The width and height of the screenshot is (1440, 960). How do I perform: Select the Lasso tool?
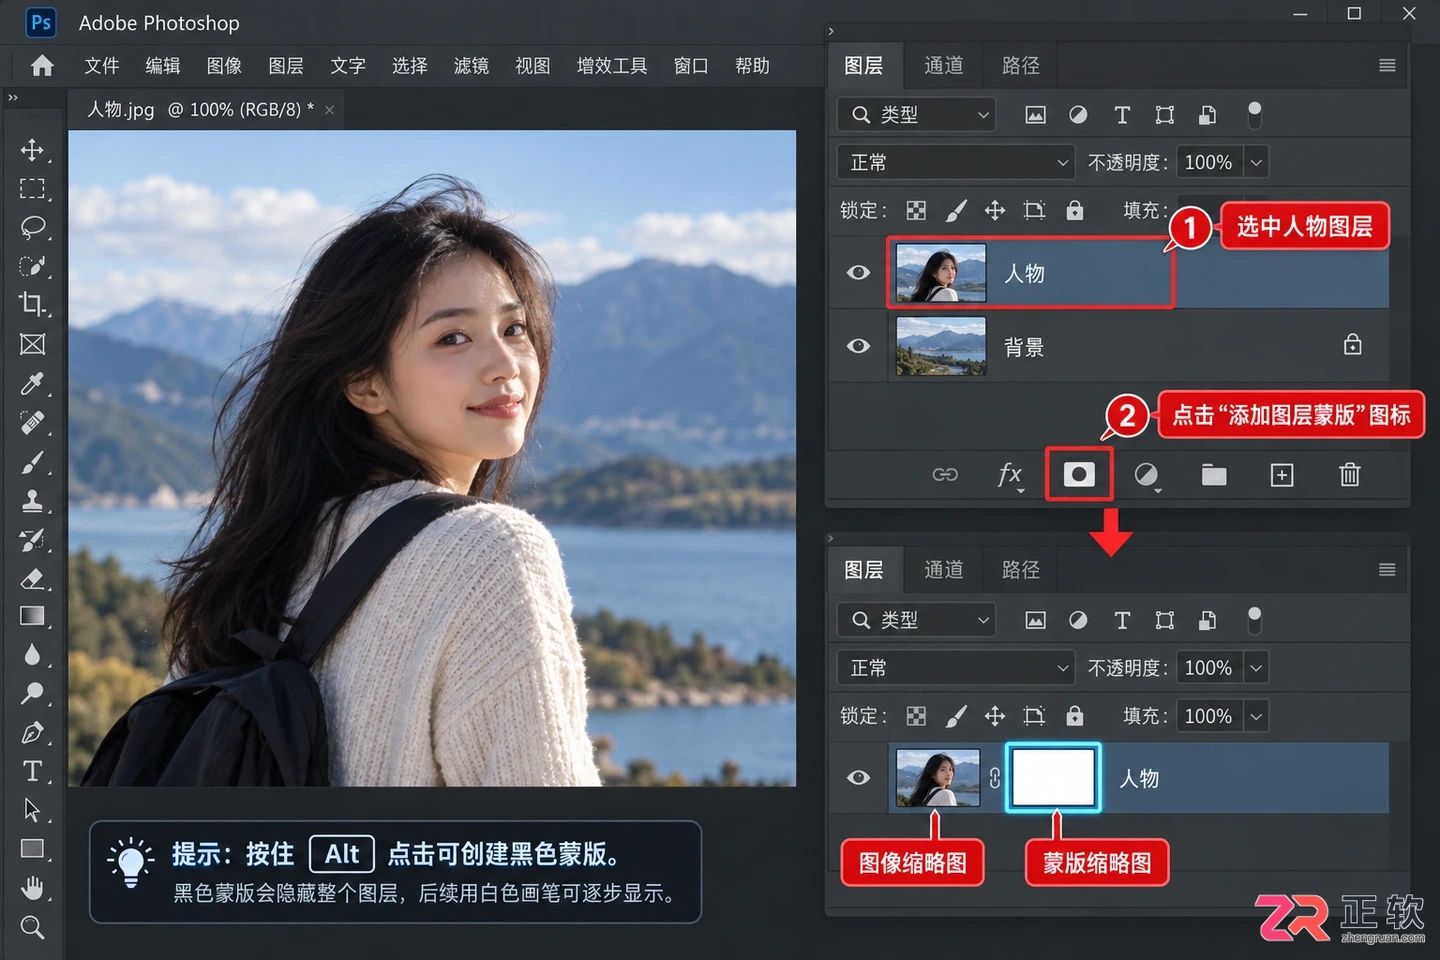pyautogui.click(x=32, y=227)
